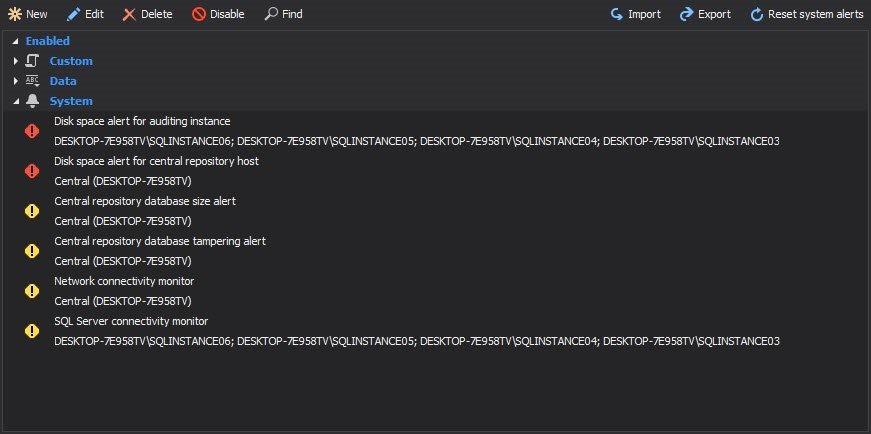Image resolution: width=871 pixels, height=434 pixels.
Task: Click 'Central (DESKTOP-7E958TV)' under database size alert
Action: pyautogui.click(x=123, y=221)
